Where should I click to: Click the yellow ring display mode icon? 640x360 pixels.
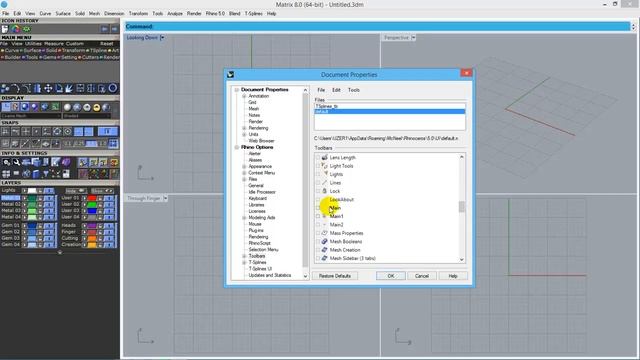[97, 107]
